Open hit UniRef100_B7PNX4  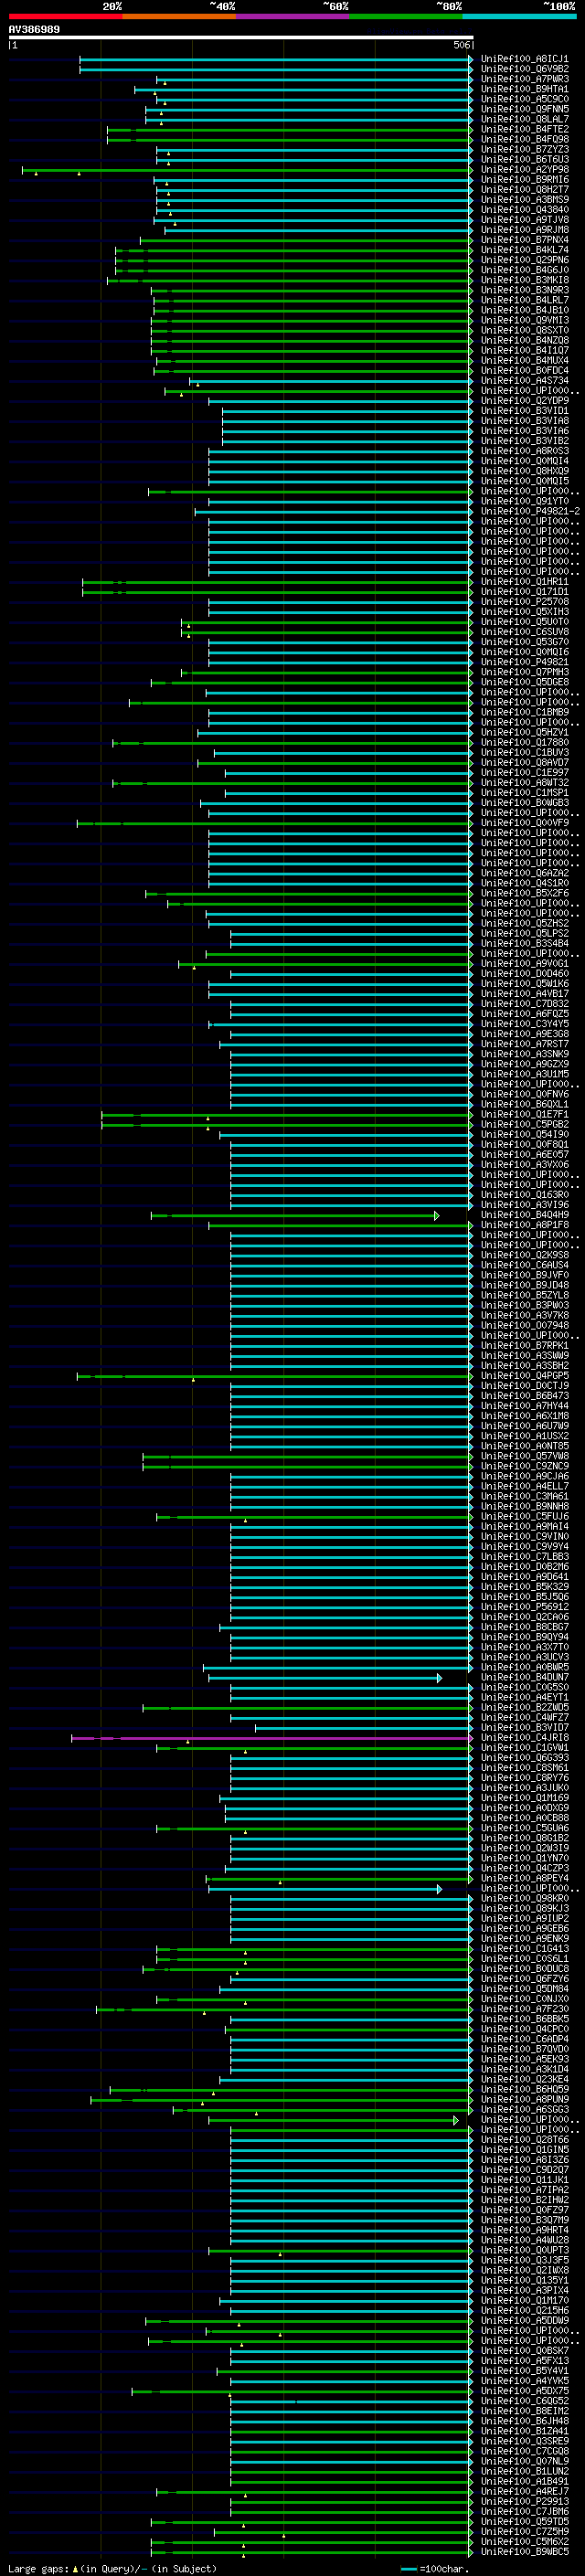(x=525, y=240)
